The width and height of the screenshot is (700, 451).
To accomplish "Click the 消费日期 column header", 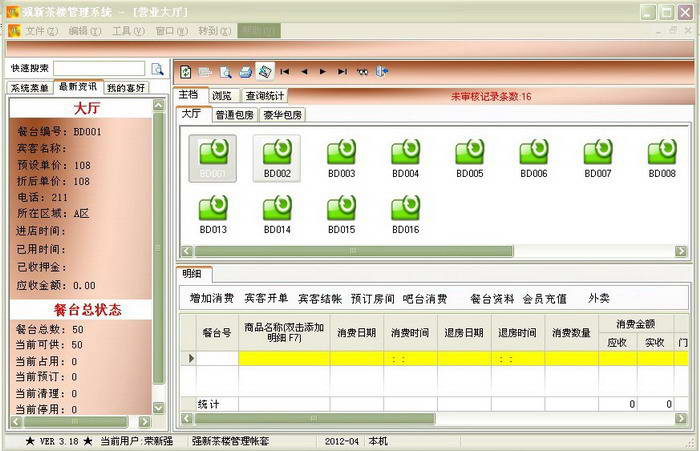I will click(357, 333).
